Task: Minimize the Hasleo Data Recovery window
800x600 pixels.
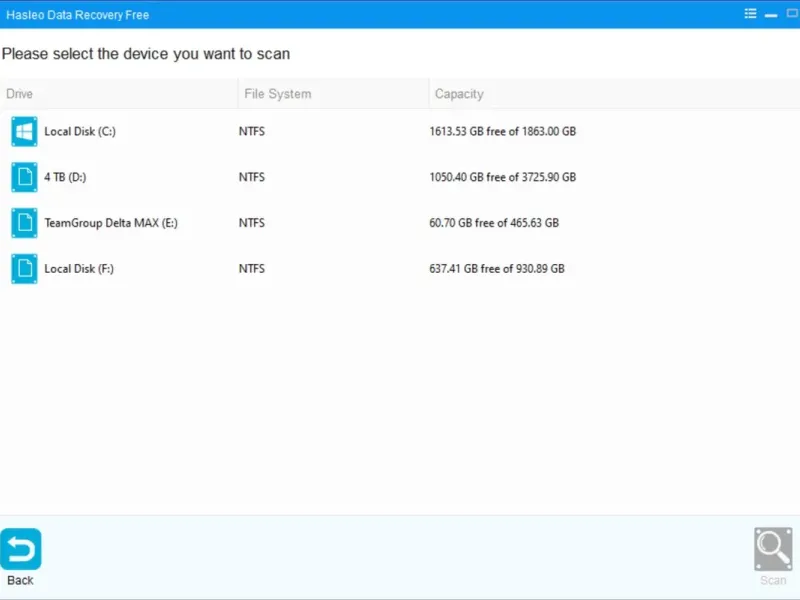Action: tap(771, 15)
